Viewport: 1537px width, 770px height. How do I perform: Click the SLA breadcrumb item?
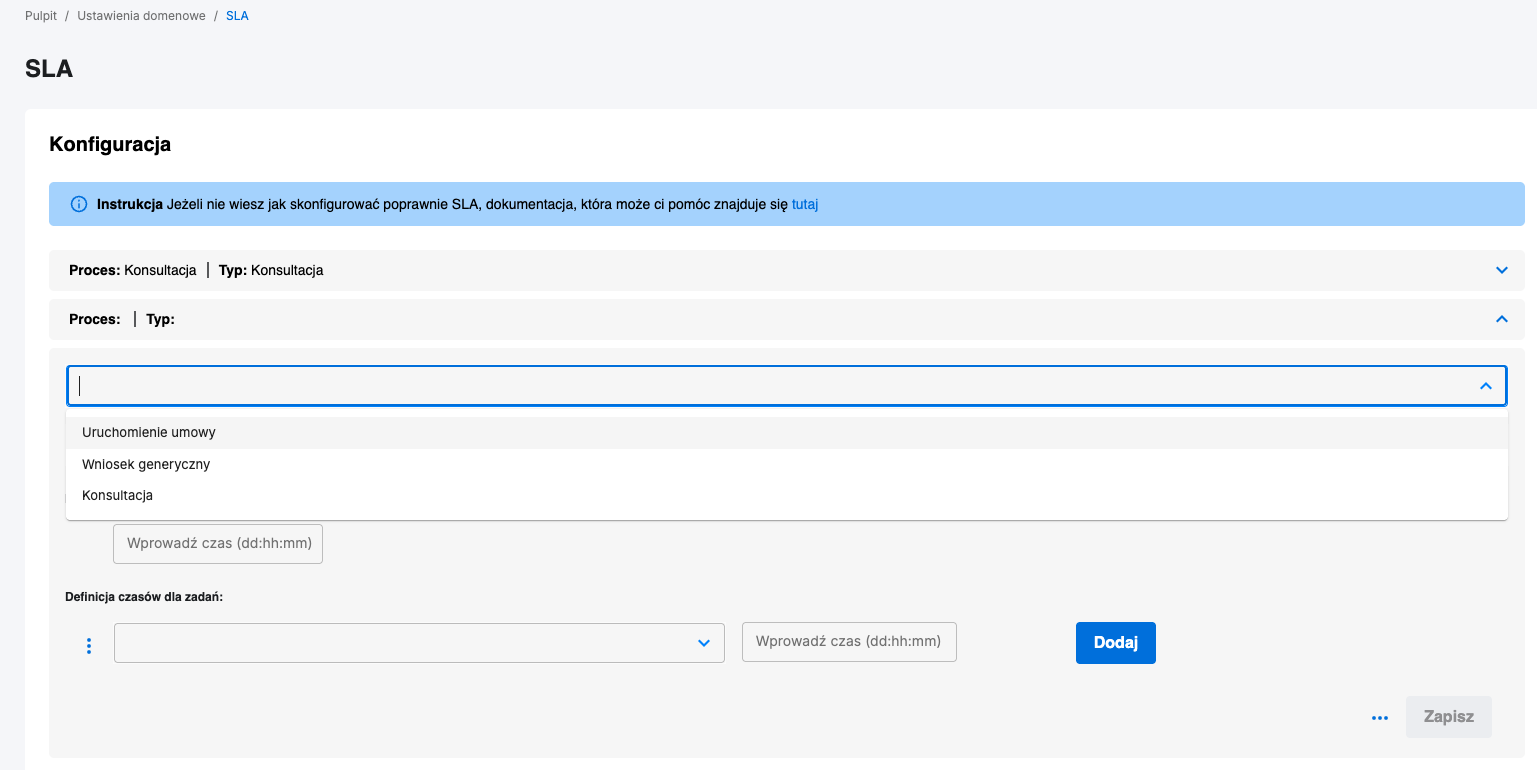click(237, 16)
